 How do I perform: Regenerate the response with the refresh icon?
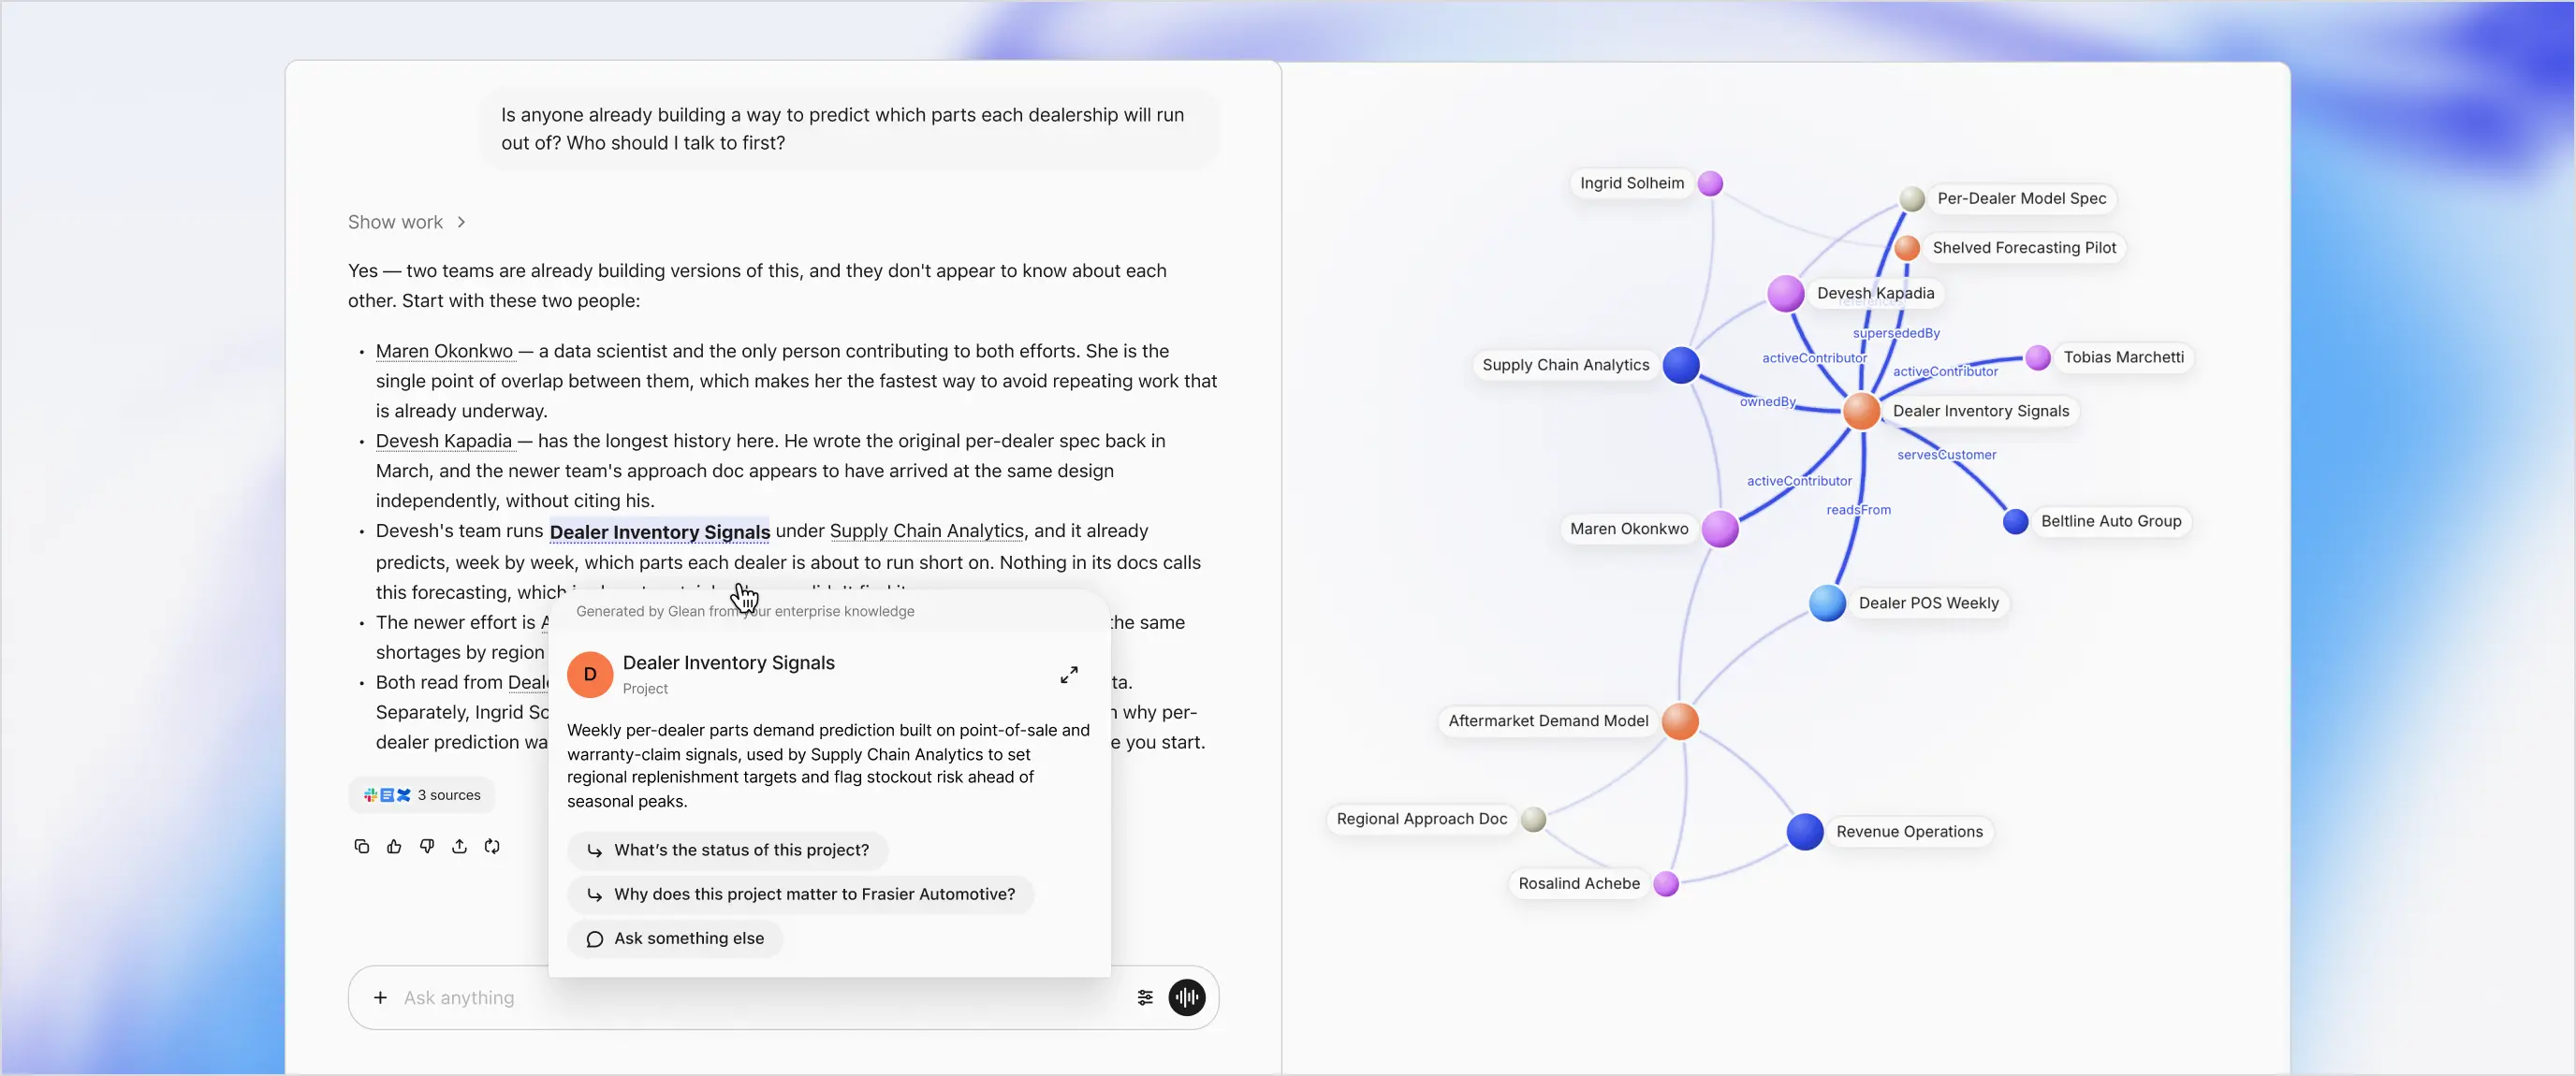click(492, 846)
